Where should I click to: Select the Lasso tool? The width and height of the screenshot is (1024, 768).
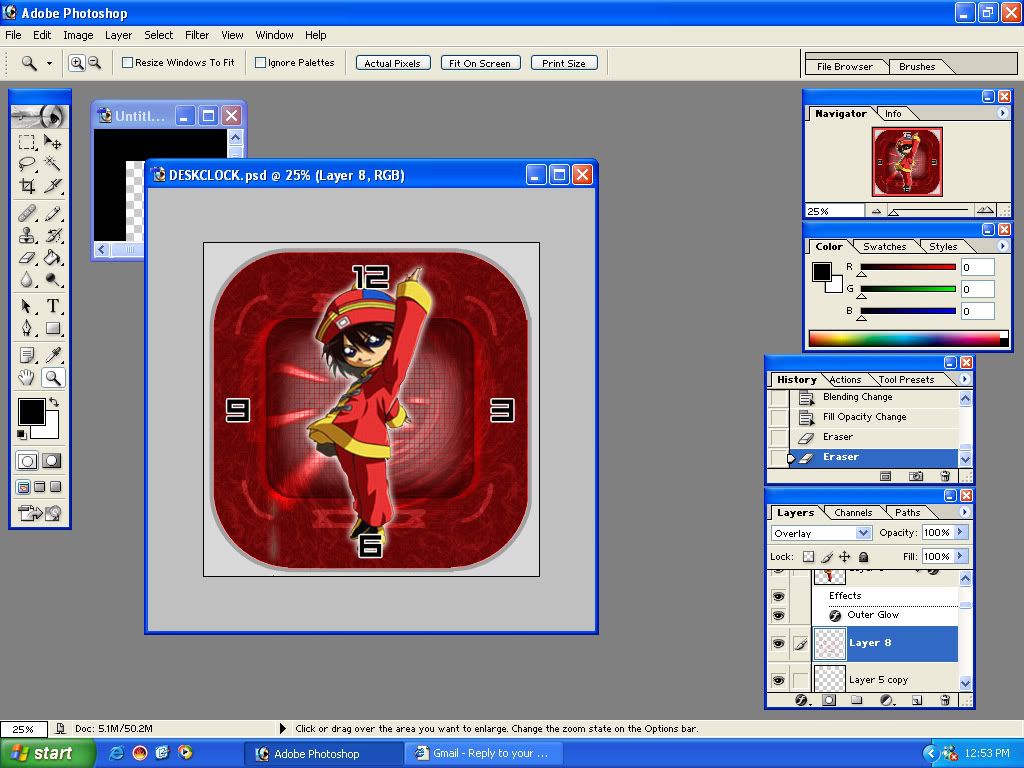[27, 164]
